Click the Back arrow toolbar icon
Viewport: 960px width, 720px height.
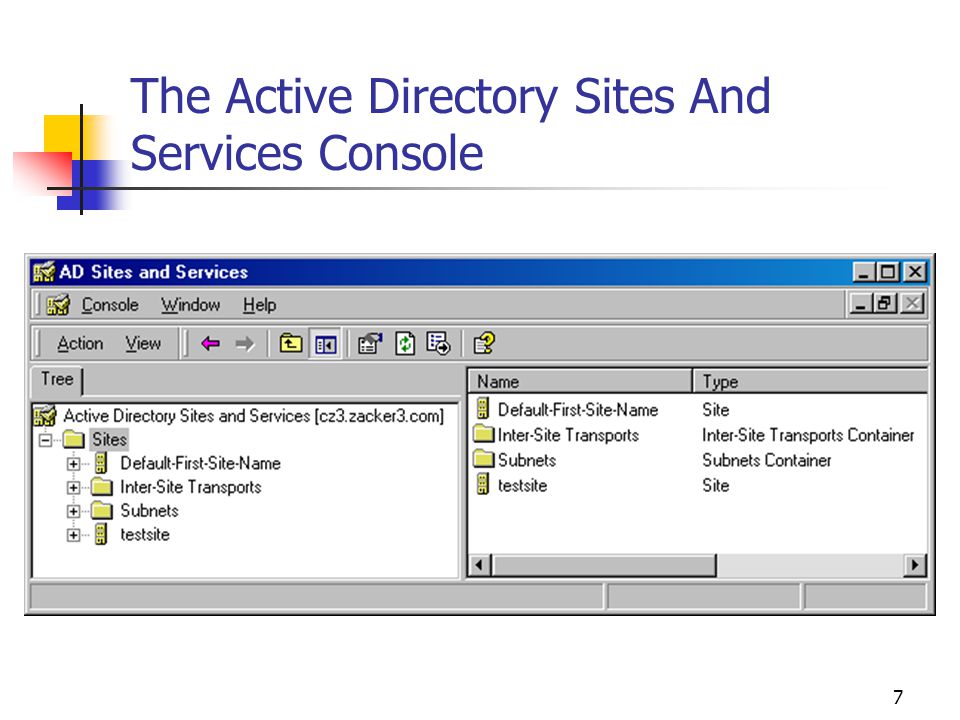(210, 343)
